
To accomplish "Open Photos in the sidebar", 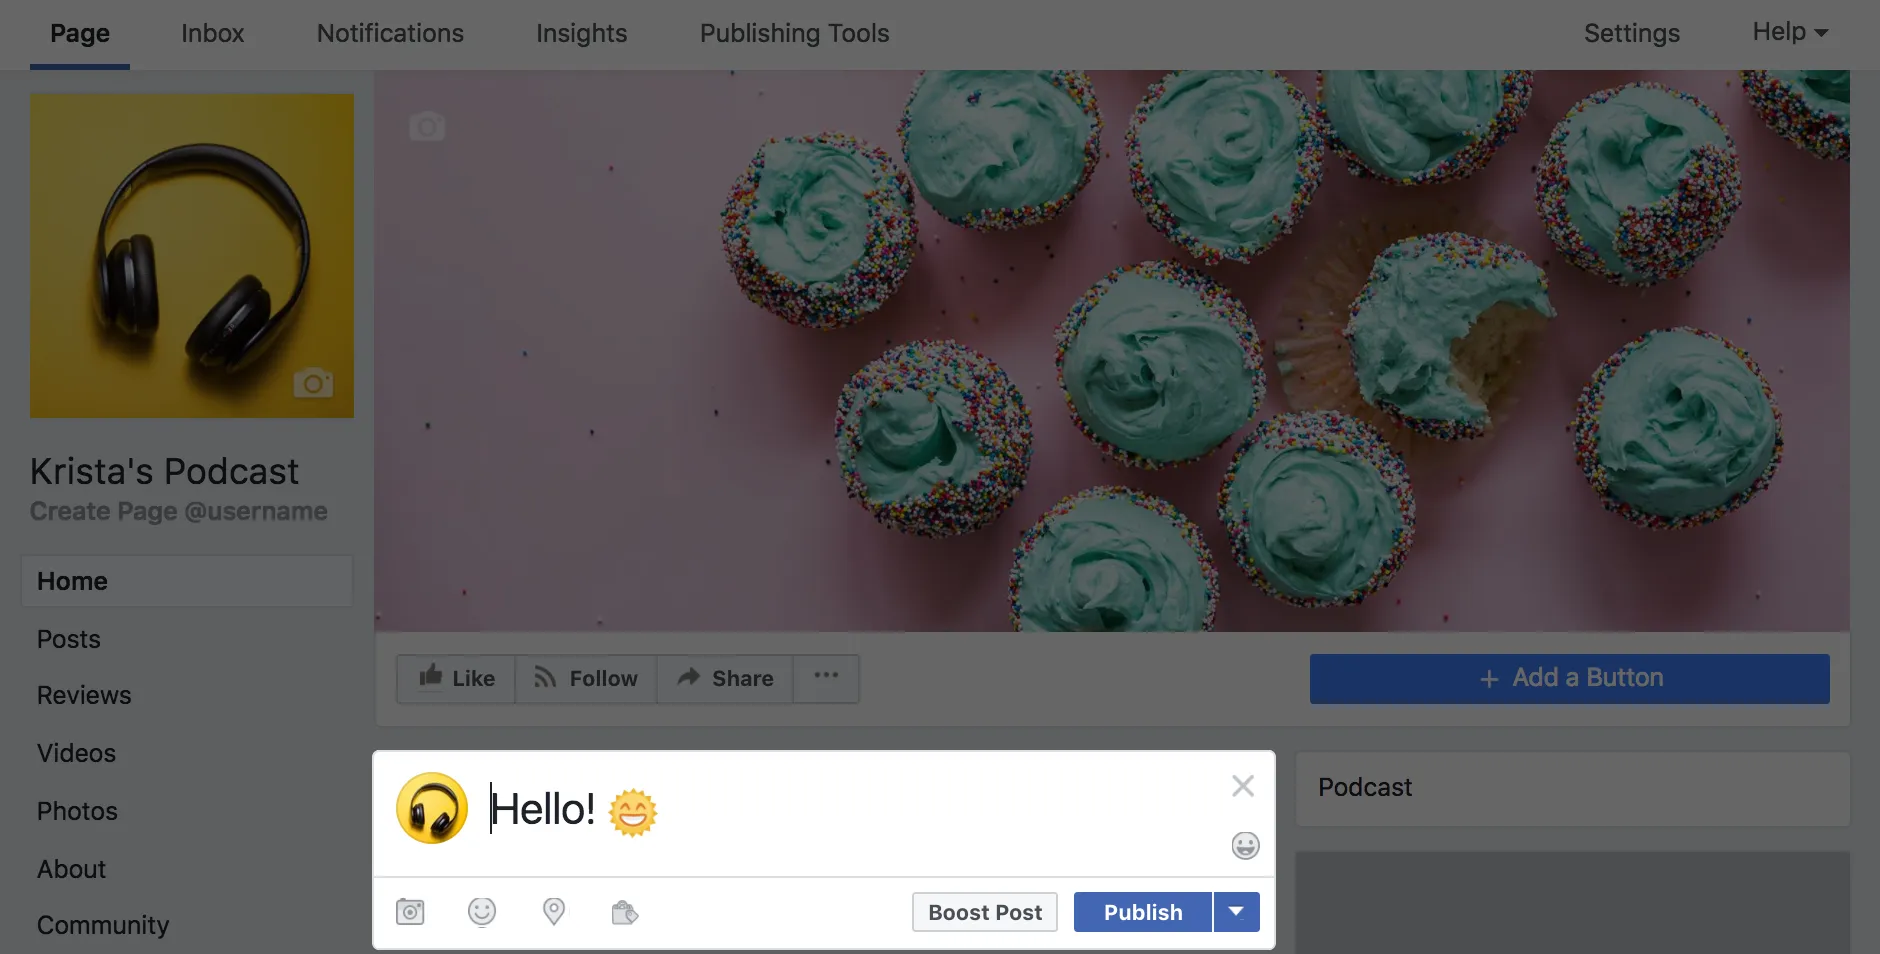I will point(77,811).
